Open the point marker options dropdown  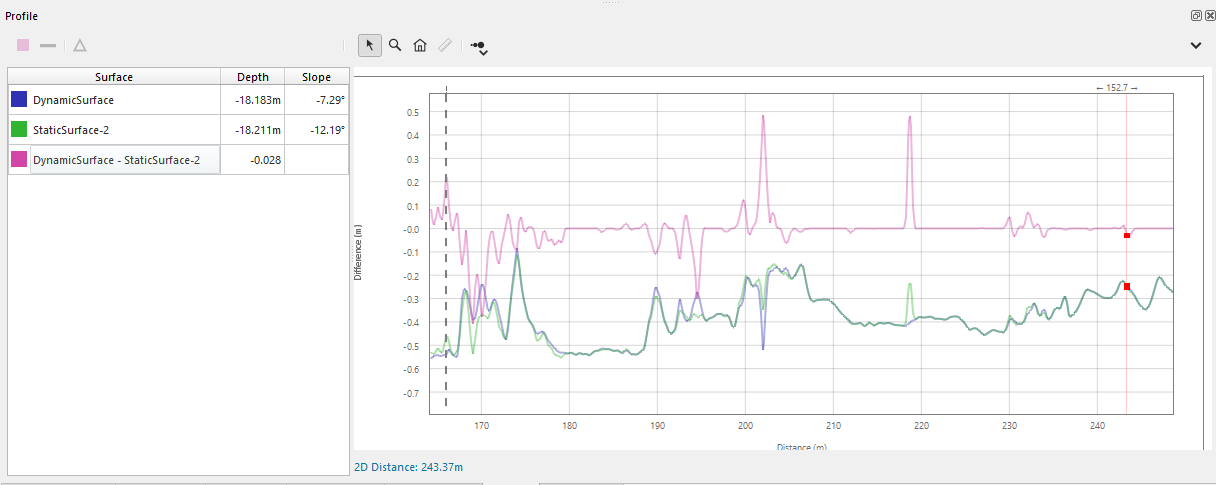pyautogui.click(x=479, y=46)
